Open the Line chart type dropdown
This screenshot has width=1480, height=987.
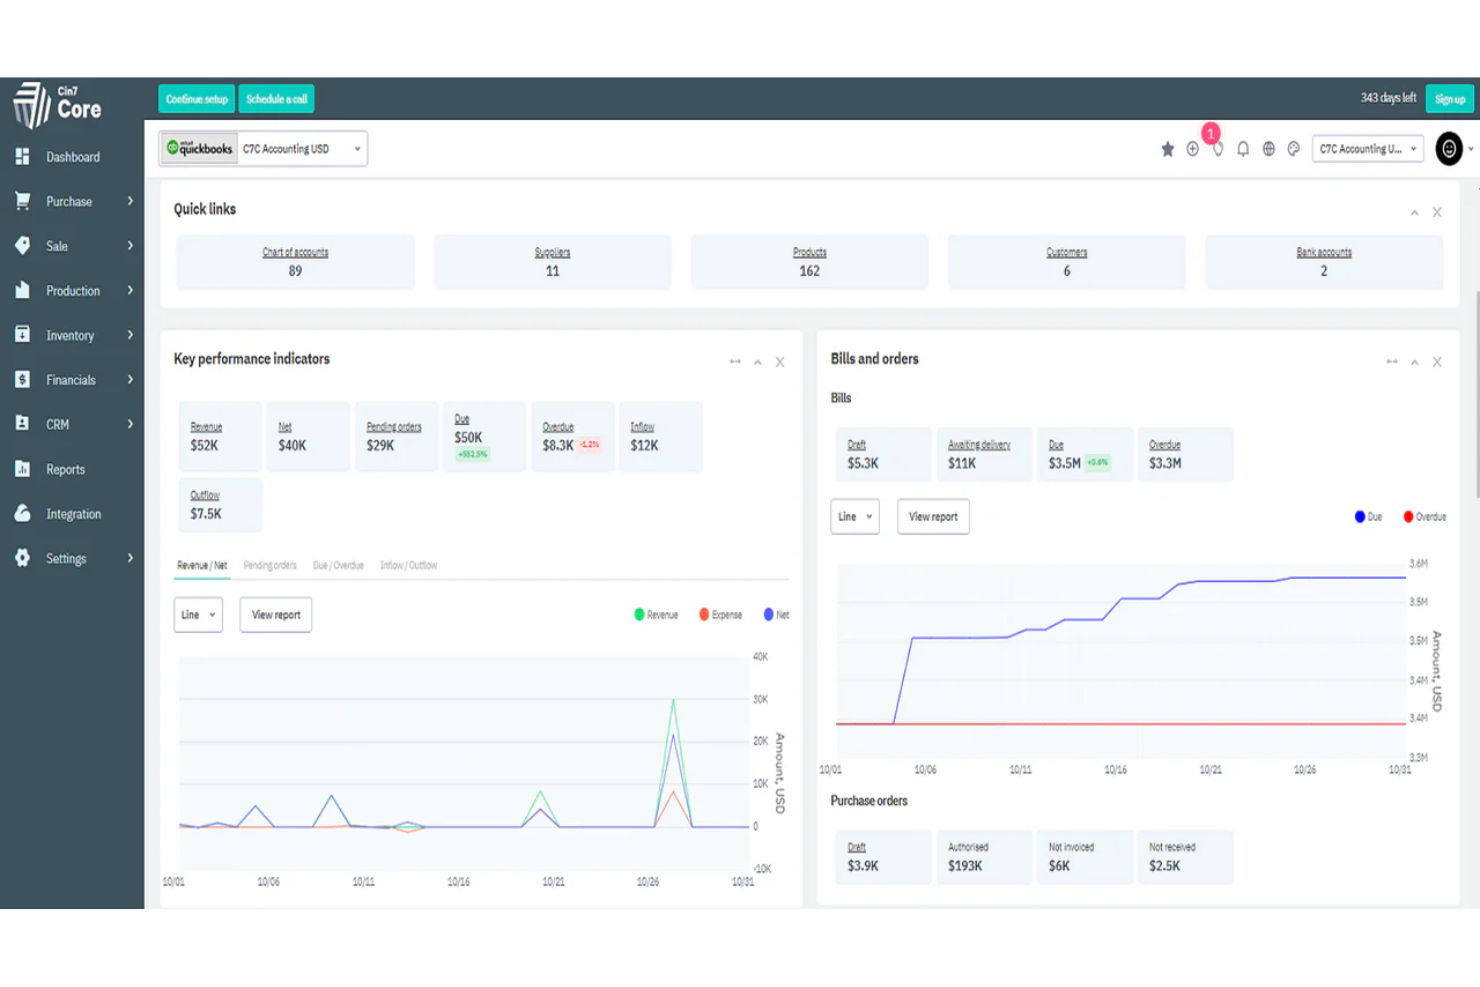(197, 614)
